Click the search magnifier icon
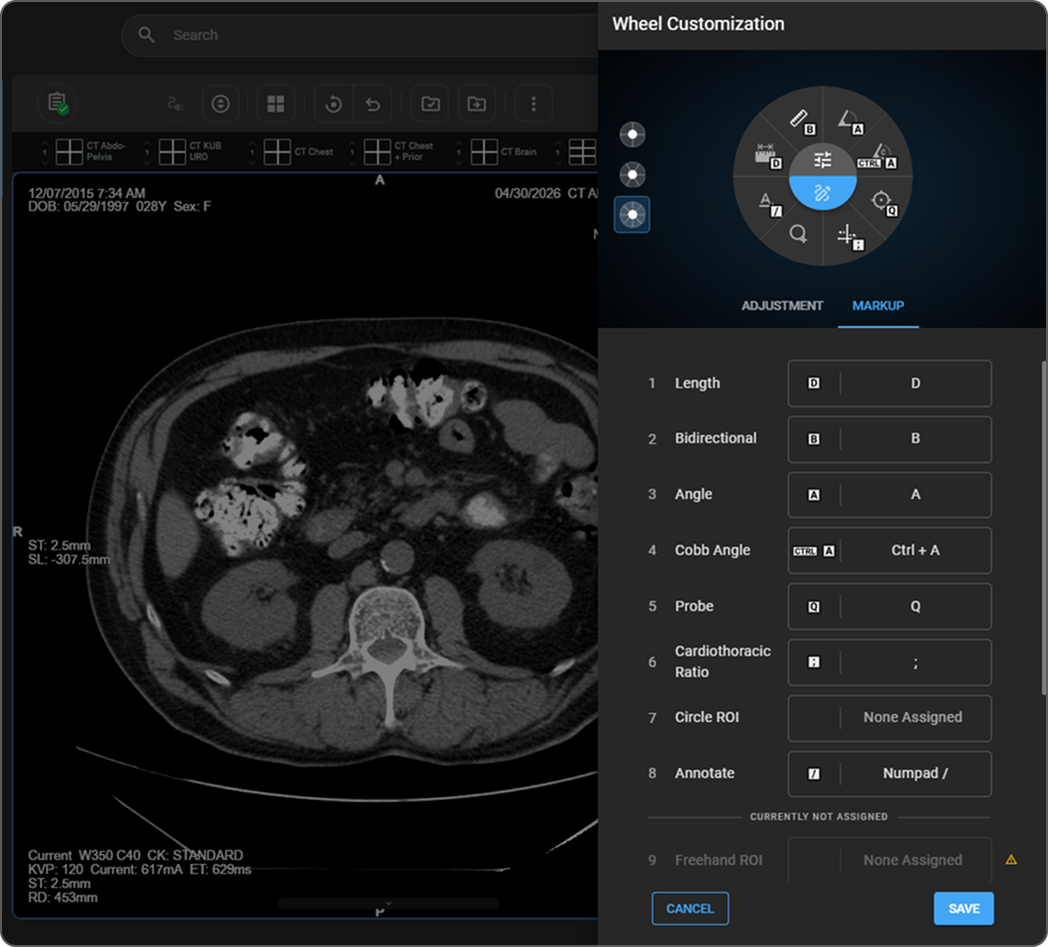The width and height of the screenshot is (1048, 947). [x=146, y=35]
